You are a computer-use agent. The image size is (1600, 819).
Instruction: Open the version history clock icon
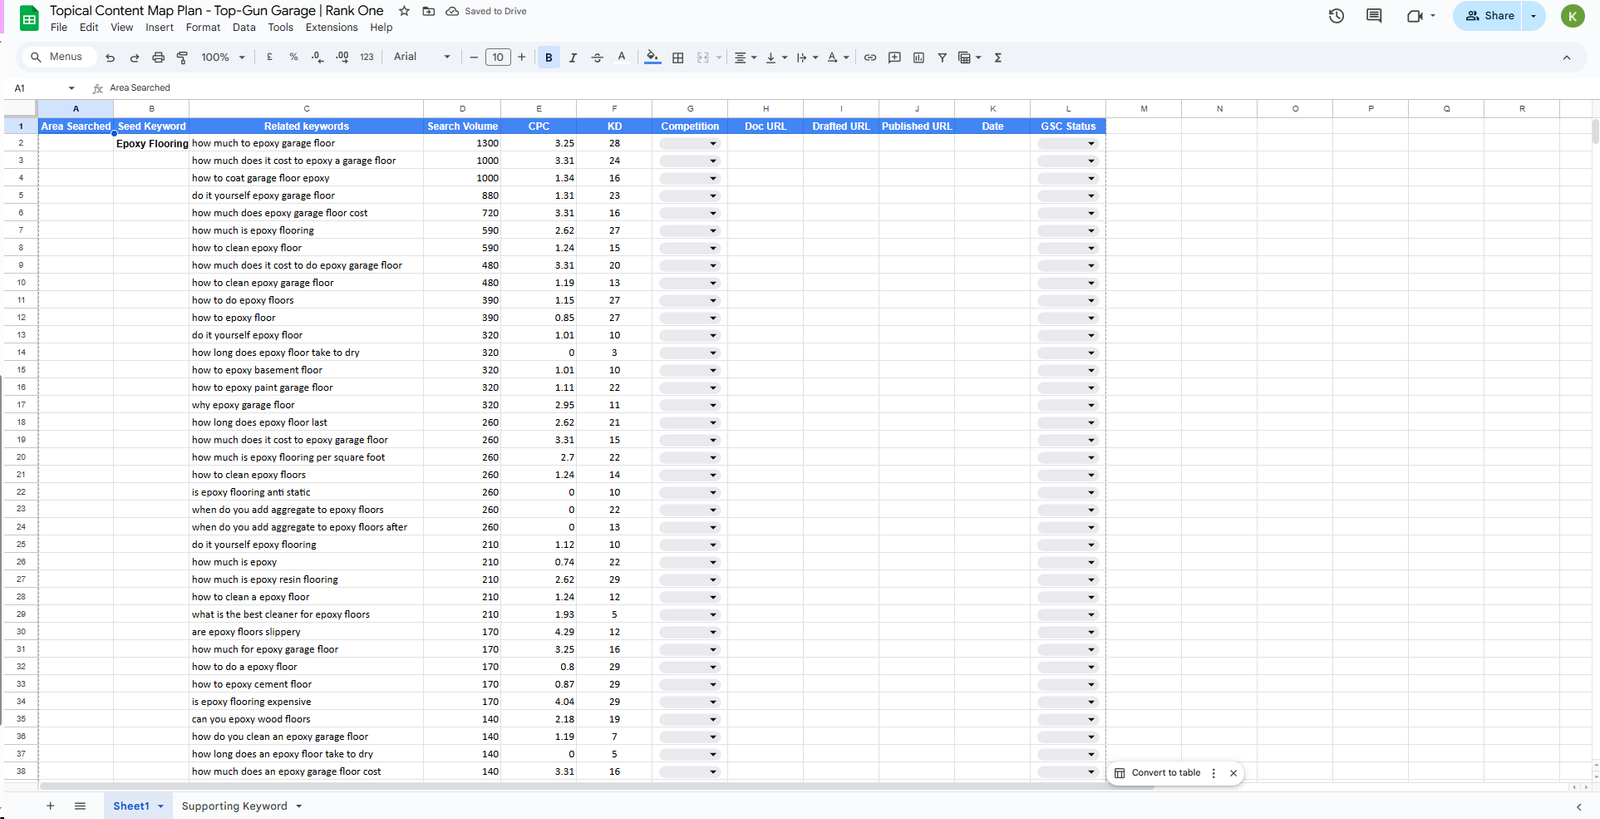tap(1336, 16)
